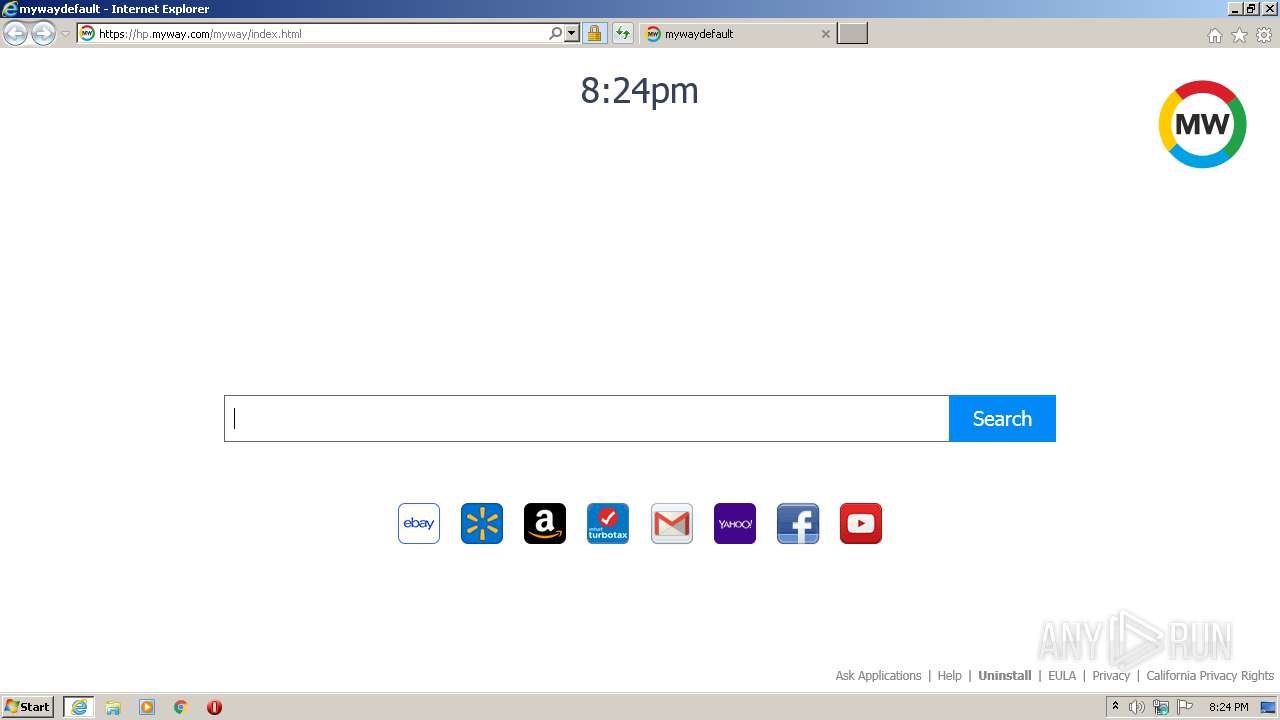Open the Facebook shortcut icon
Image resolution: width=1280 pixels, height=720 pixels.
click(798, 523)
